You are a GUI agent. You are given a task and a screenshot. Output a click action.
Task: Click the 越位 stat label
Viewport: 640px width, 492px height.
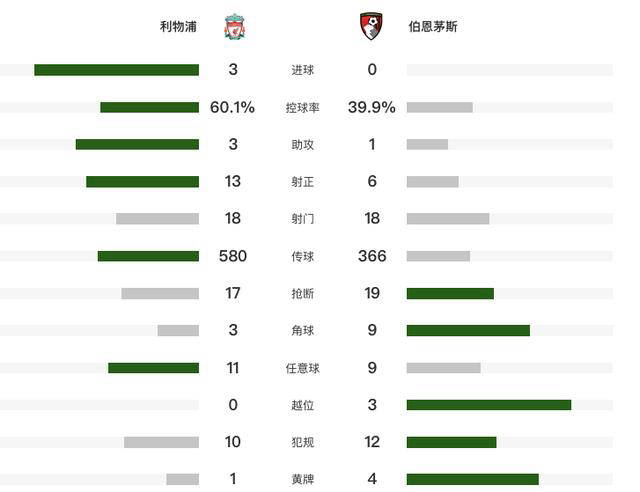pyautogui.click(x=302, y=405)
